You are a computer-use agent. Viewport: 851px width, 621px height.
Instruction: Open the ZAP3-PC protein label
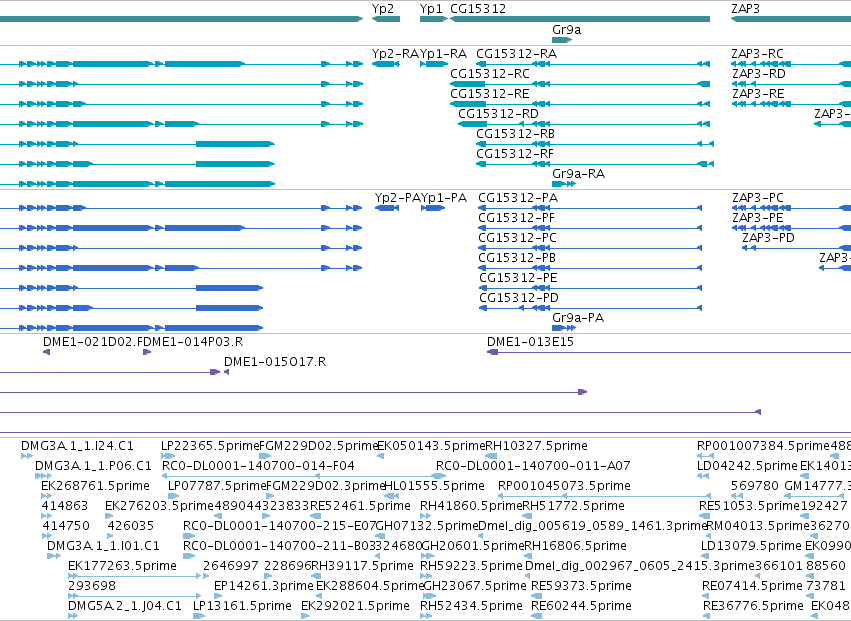[x=758, y=198]
